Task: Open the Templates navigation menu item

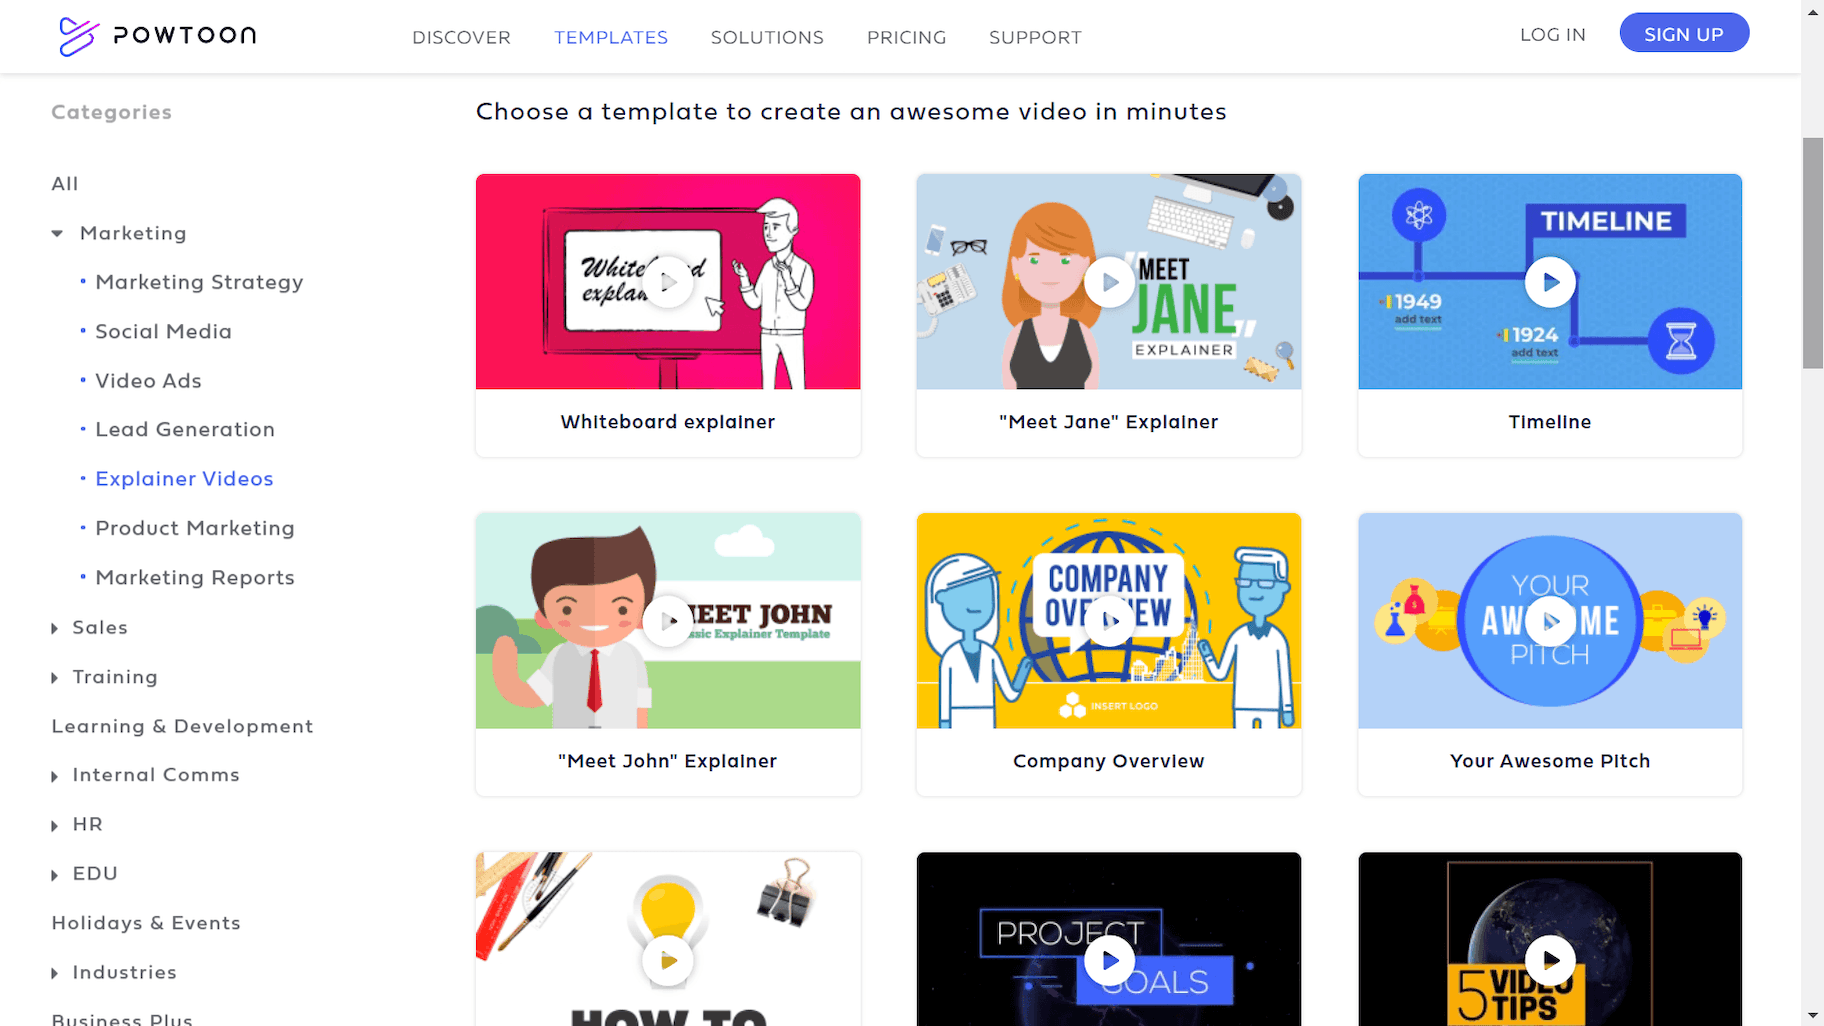Action: click(611, 37)
